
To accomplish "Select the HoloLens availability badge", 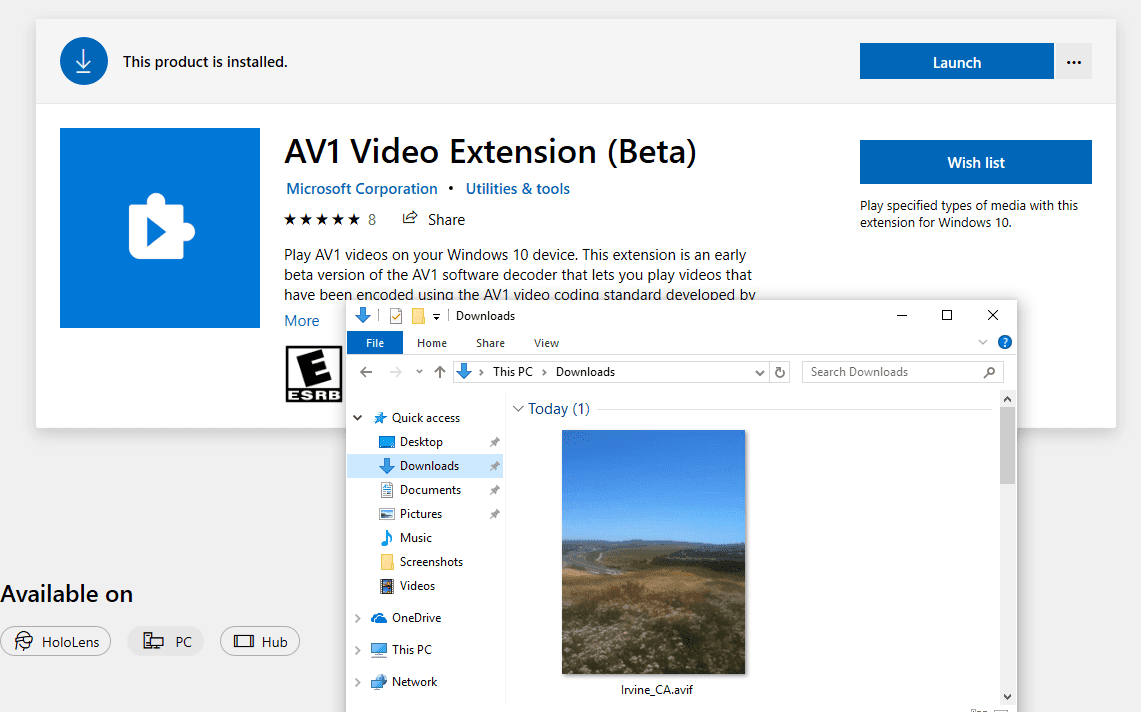I will 56,641.
